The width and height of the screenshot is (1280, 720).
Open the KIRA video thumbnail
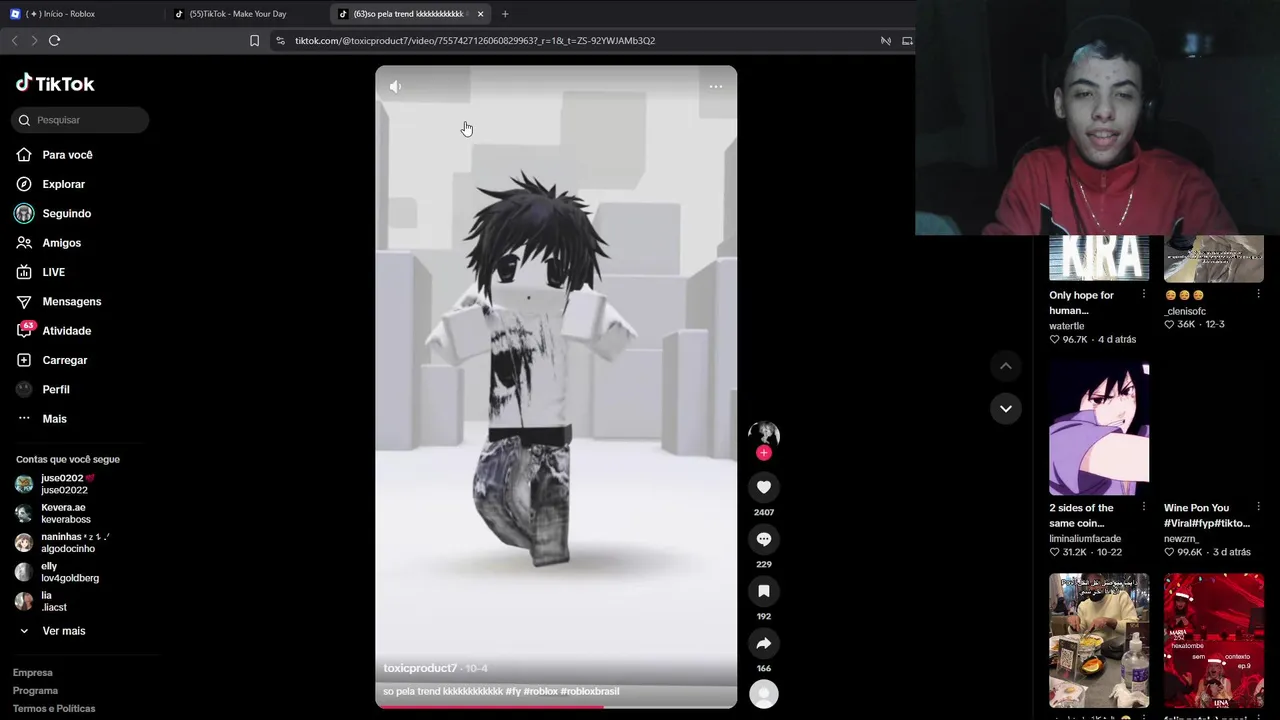[1099, 258]
